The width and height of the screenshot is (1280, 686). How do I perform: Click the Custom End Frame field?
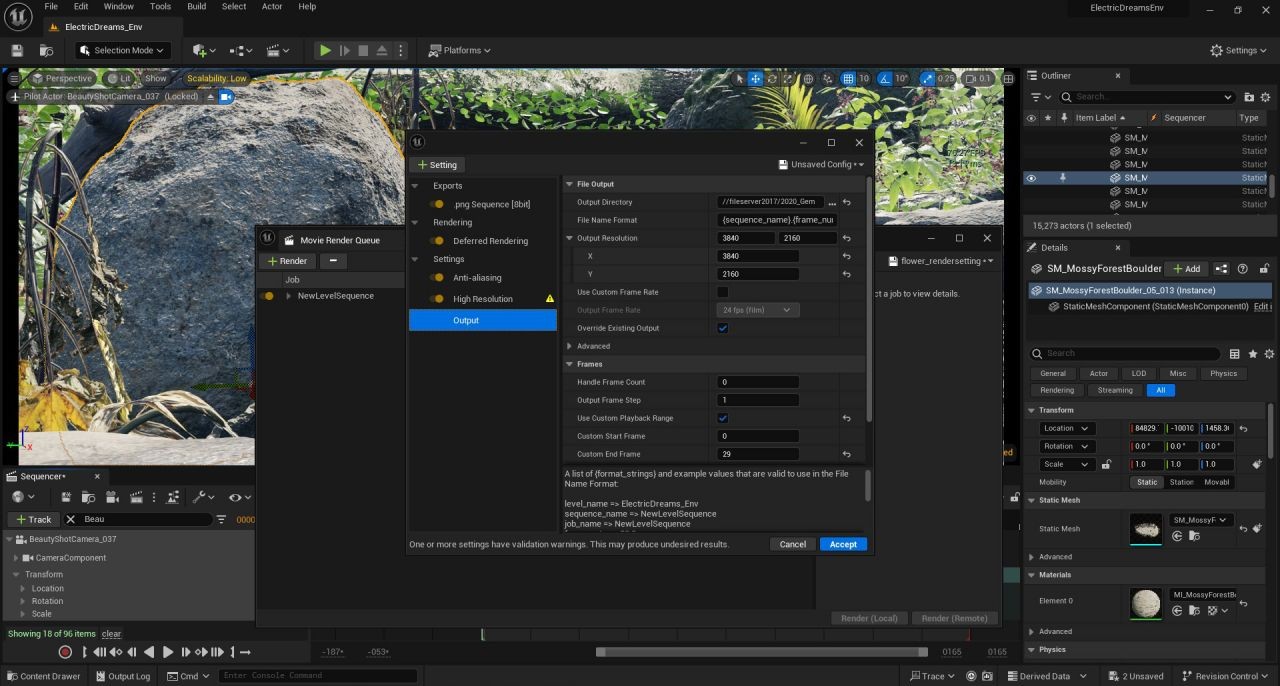pyautogui.click(x=757, y=454)
